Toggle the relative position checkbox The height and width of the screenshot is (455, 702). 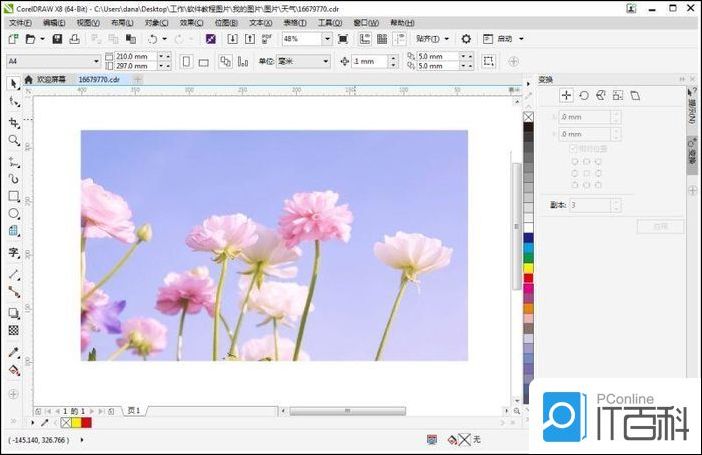(x=573, y=148)
